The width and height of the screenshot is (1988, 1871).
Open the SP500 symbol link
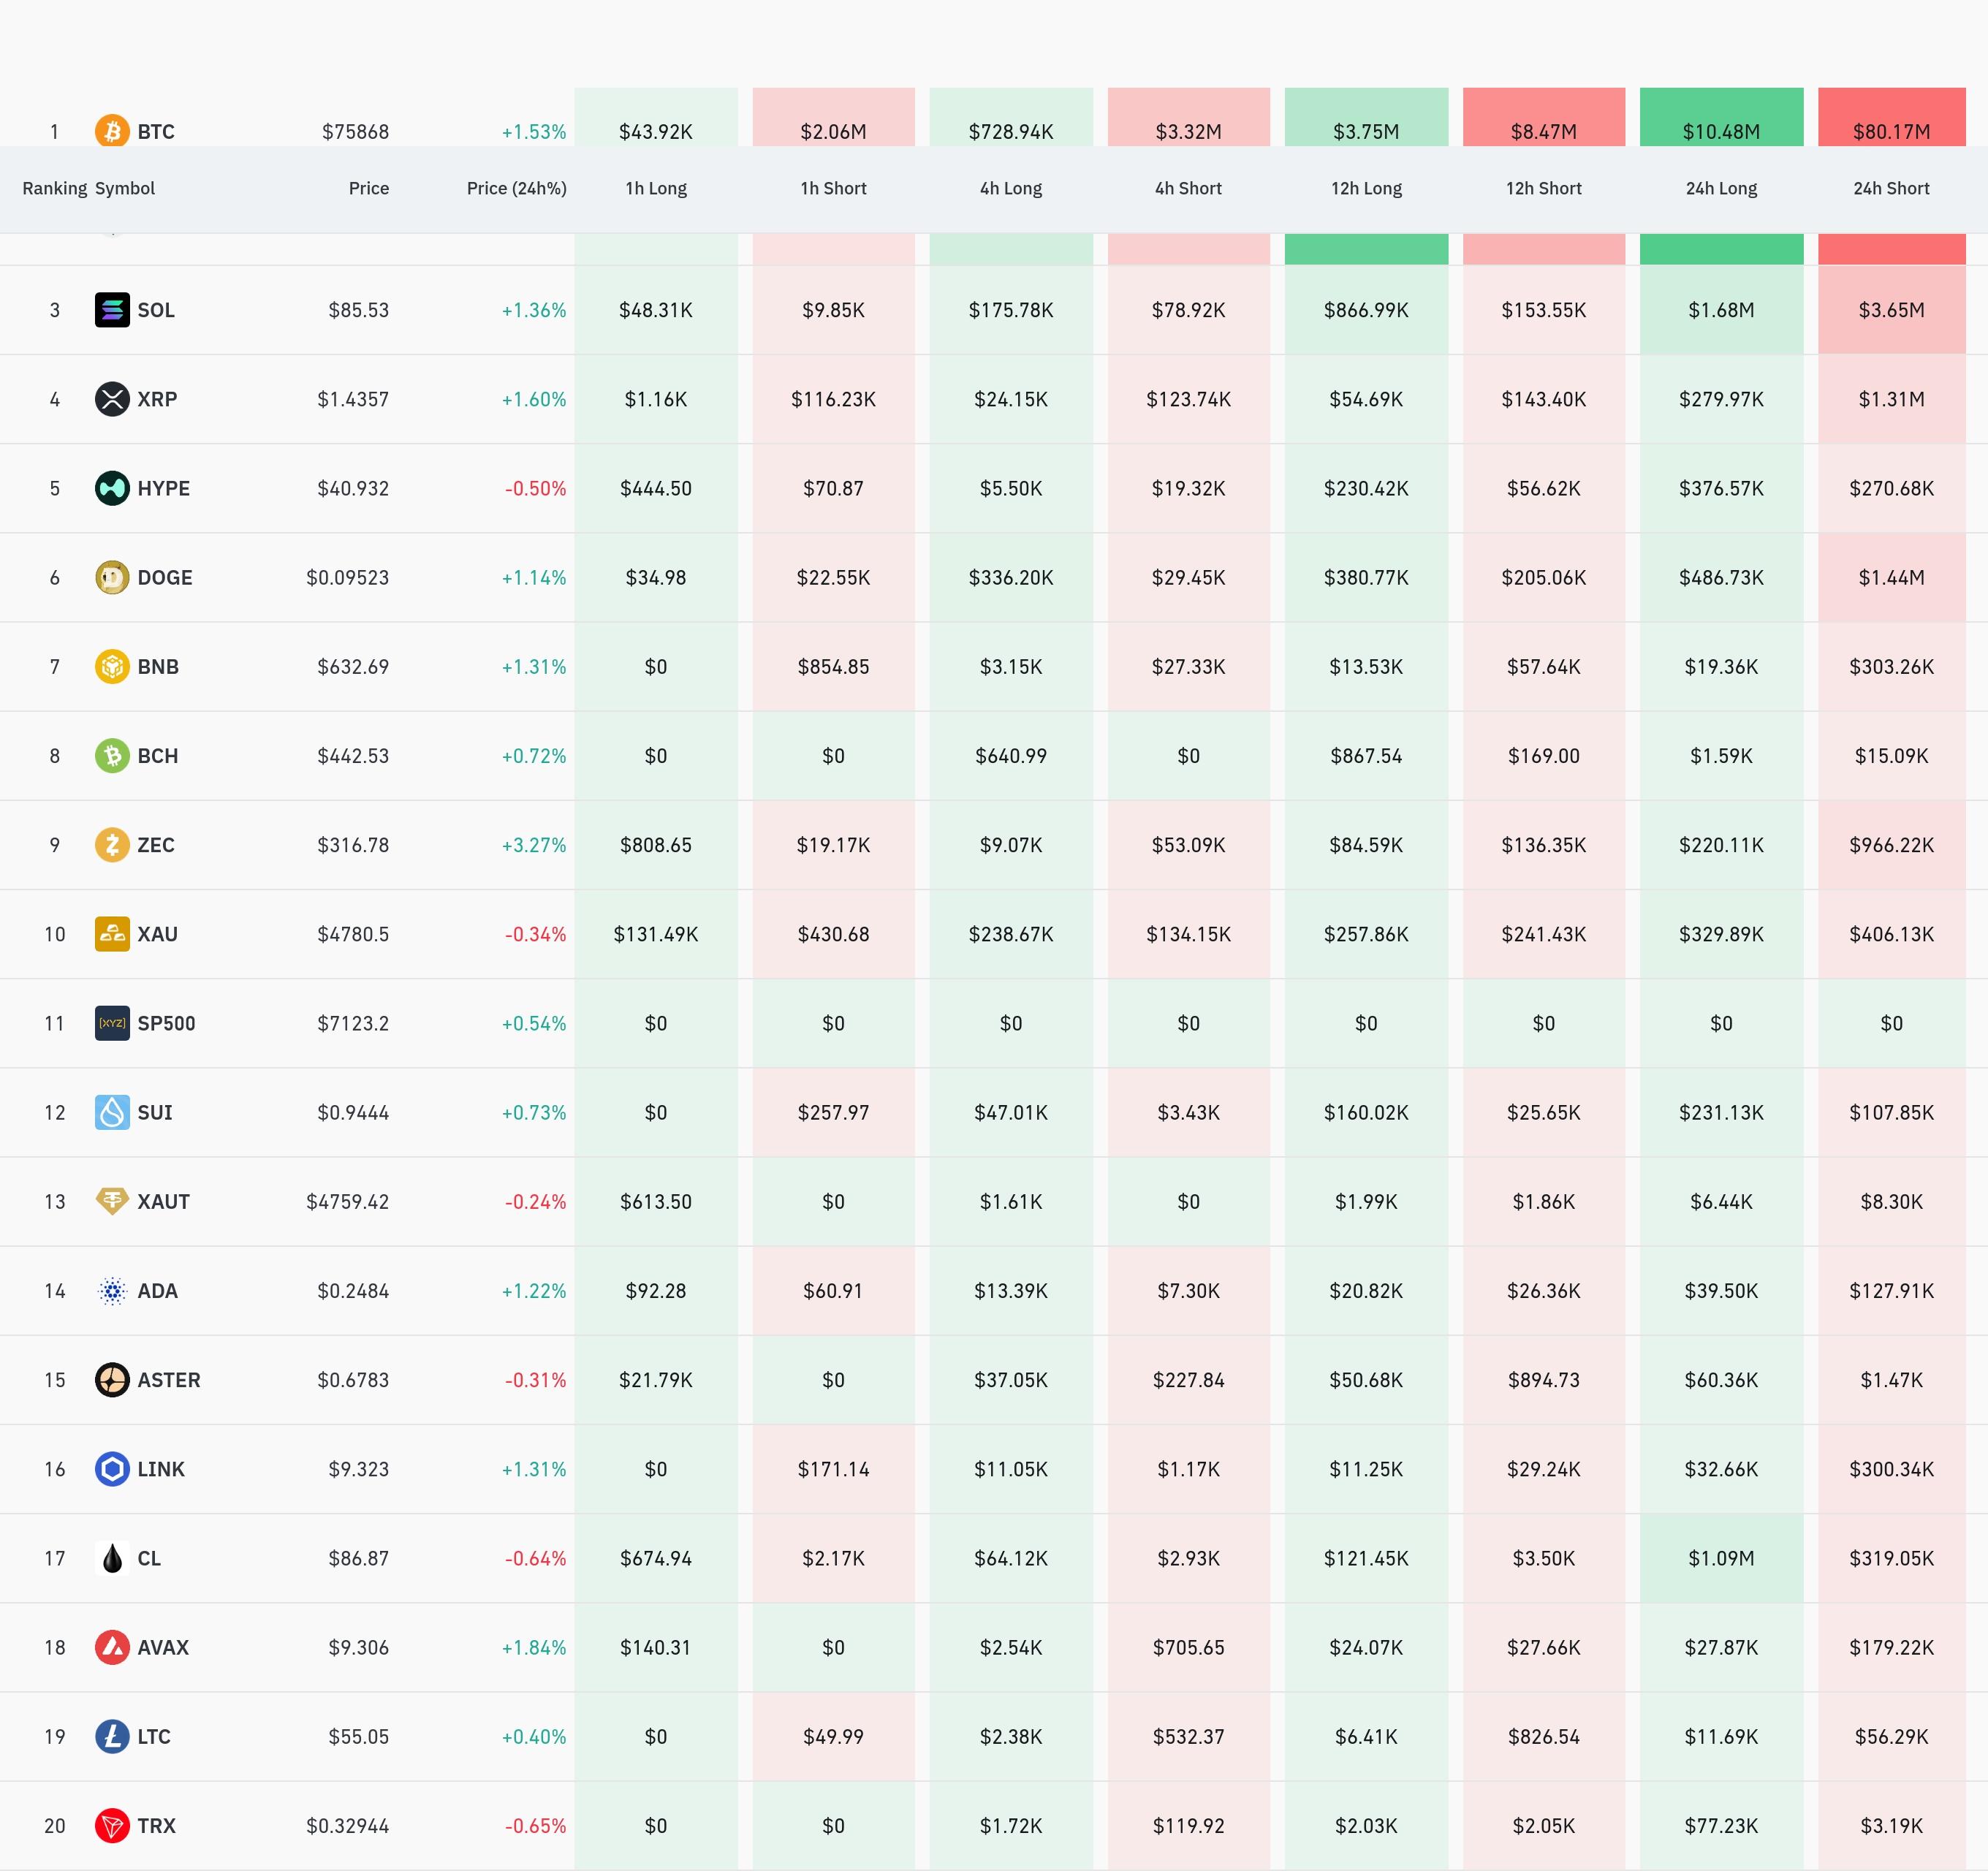[x=166, y=1023]
